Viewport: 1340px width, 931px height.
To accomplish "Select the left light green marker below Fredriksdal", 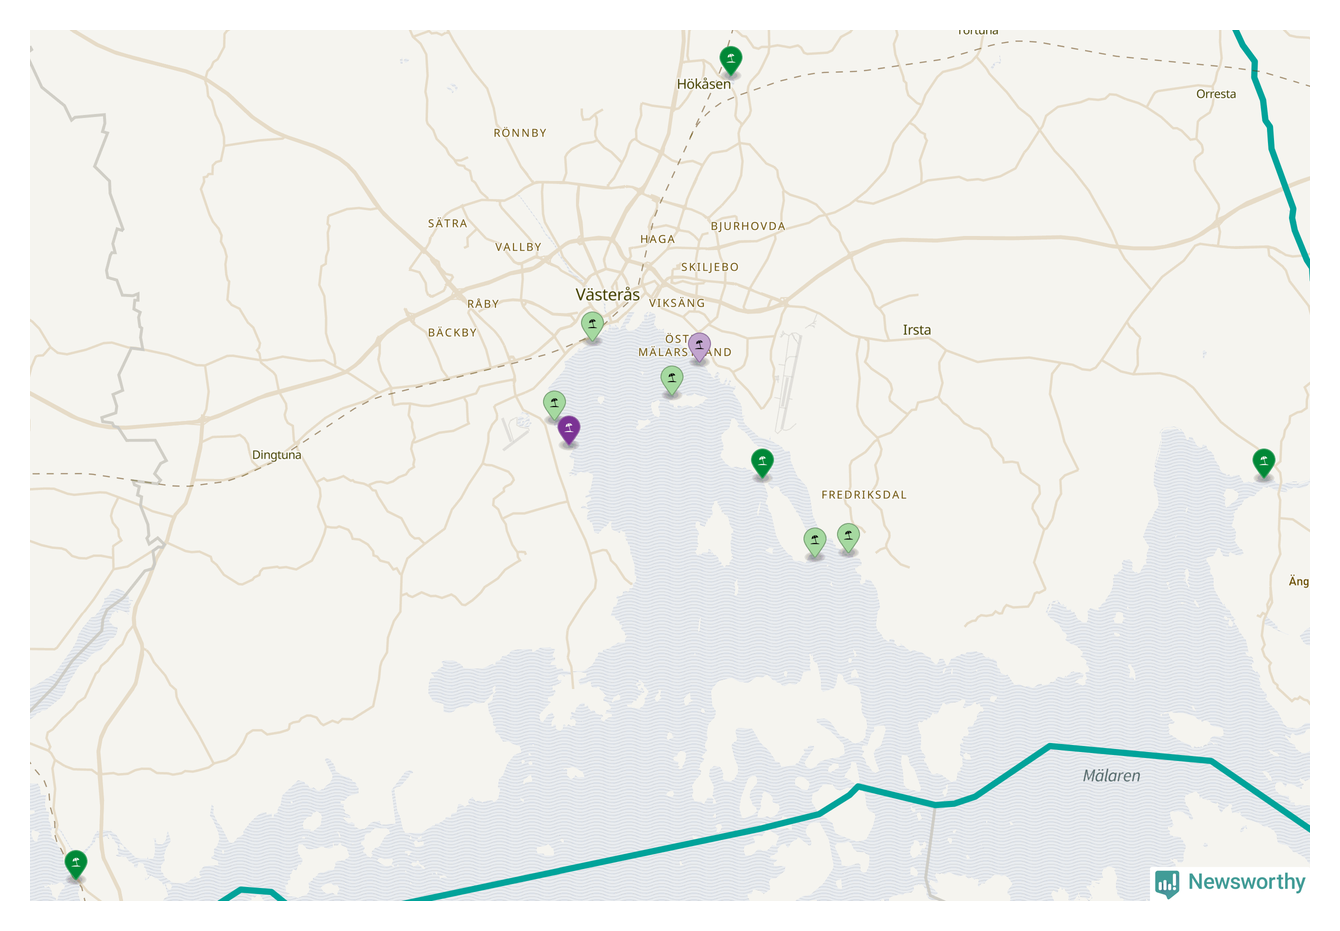I will [x=815, y=542].
